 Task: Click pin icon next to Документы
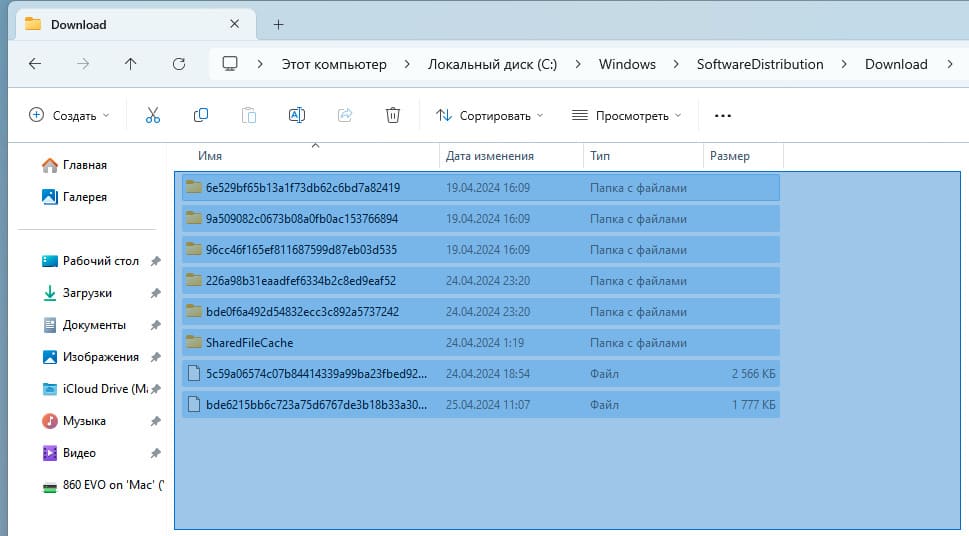pyautogui.click(x=156, y=325)
